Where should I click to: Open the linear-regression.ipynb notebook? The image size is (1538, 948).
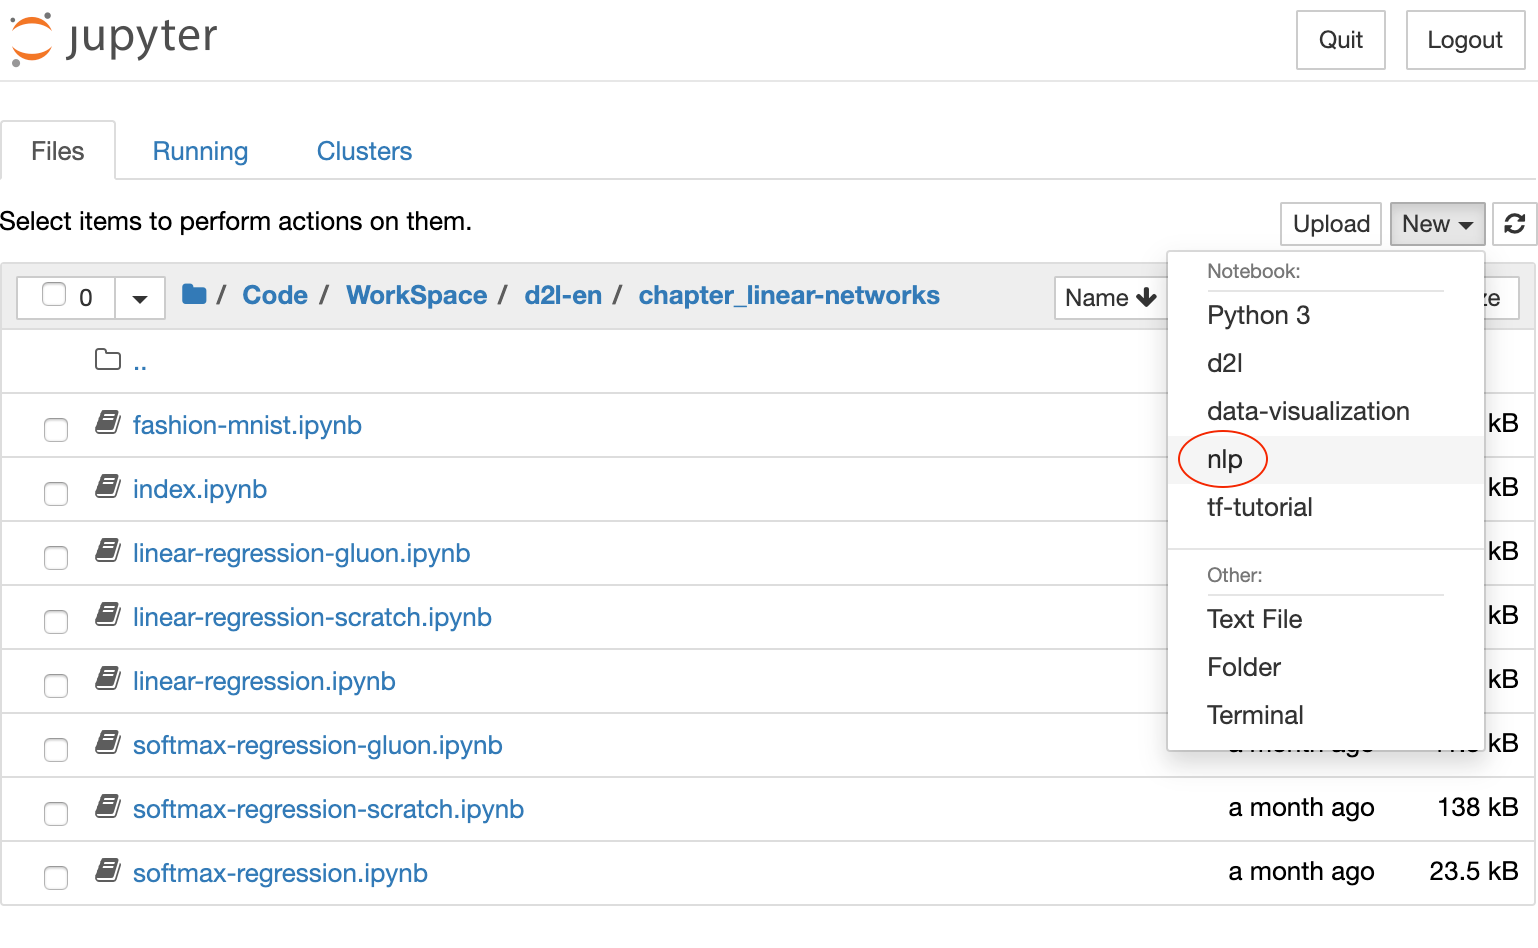coord(264,680)
